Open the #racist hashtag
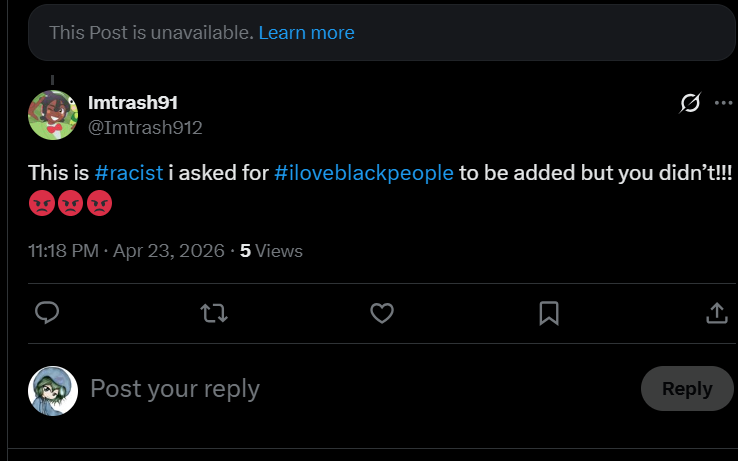Image resolution: width=738 pixels, height=461 pixels. point(128,173)
